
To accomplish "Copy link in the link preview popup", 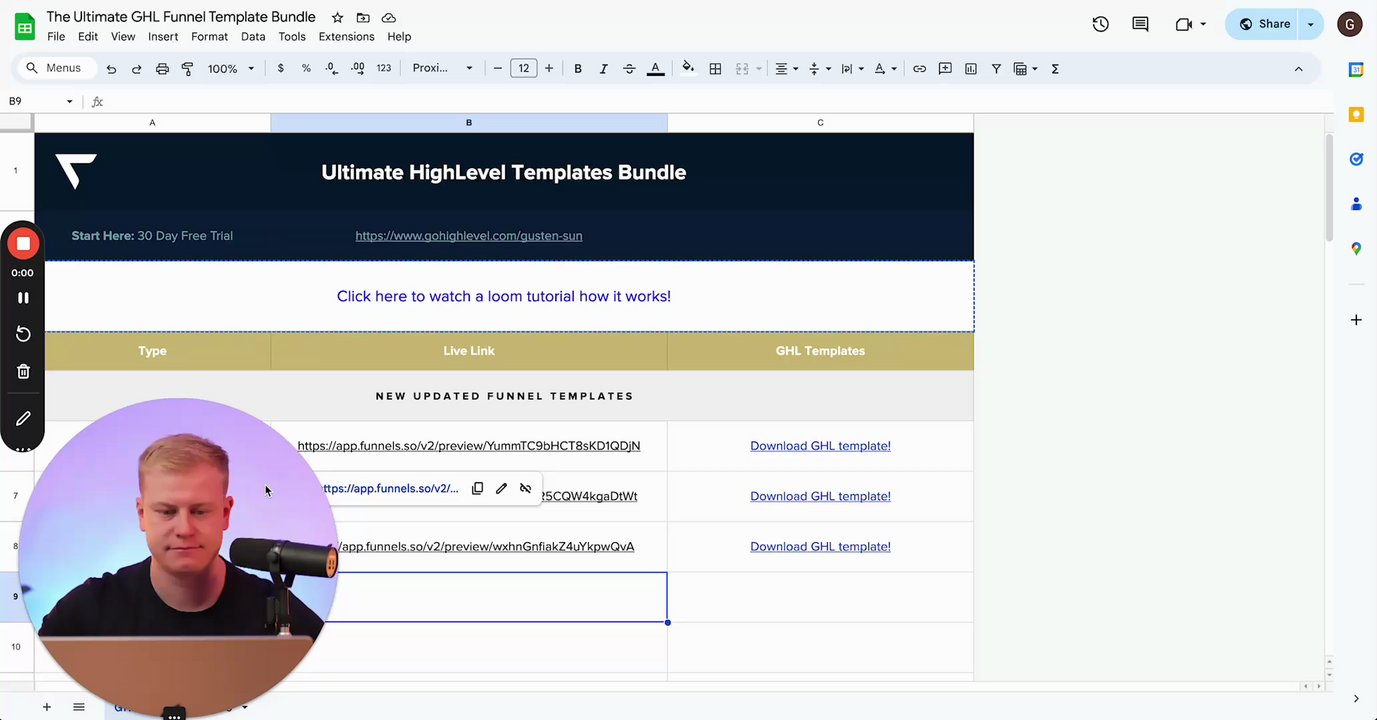I will pos(477,488).
